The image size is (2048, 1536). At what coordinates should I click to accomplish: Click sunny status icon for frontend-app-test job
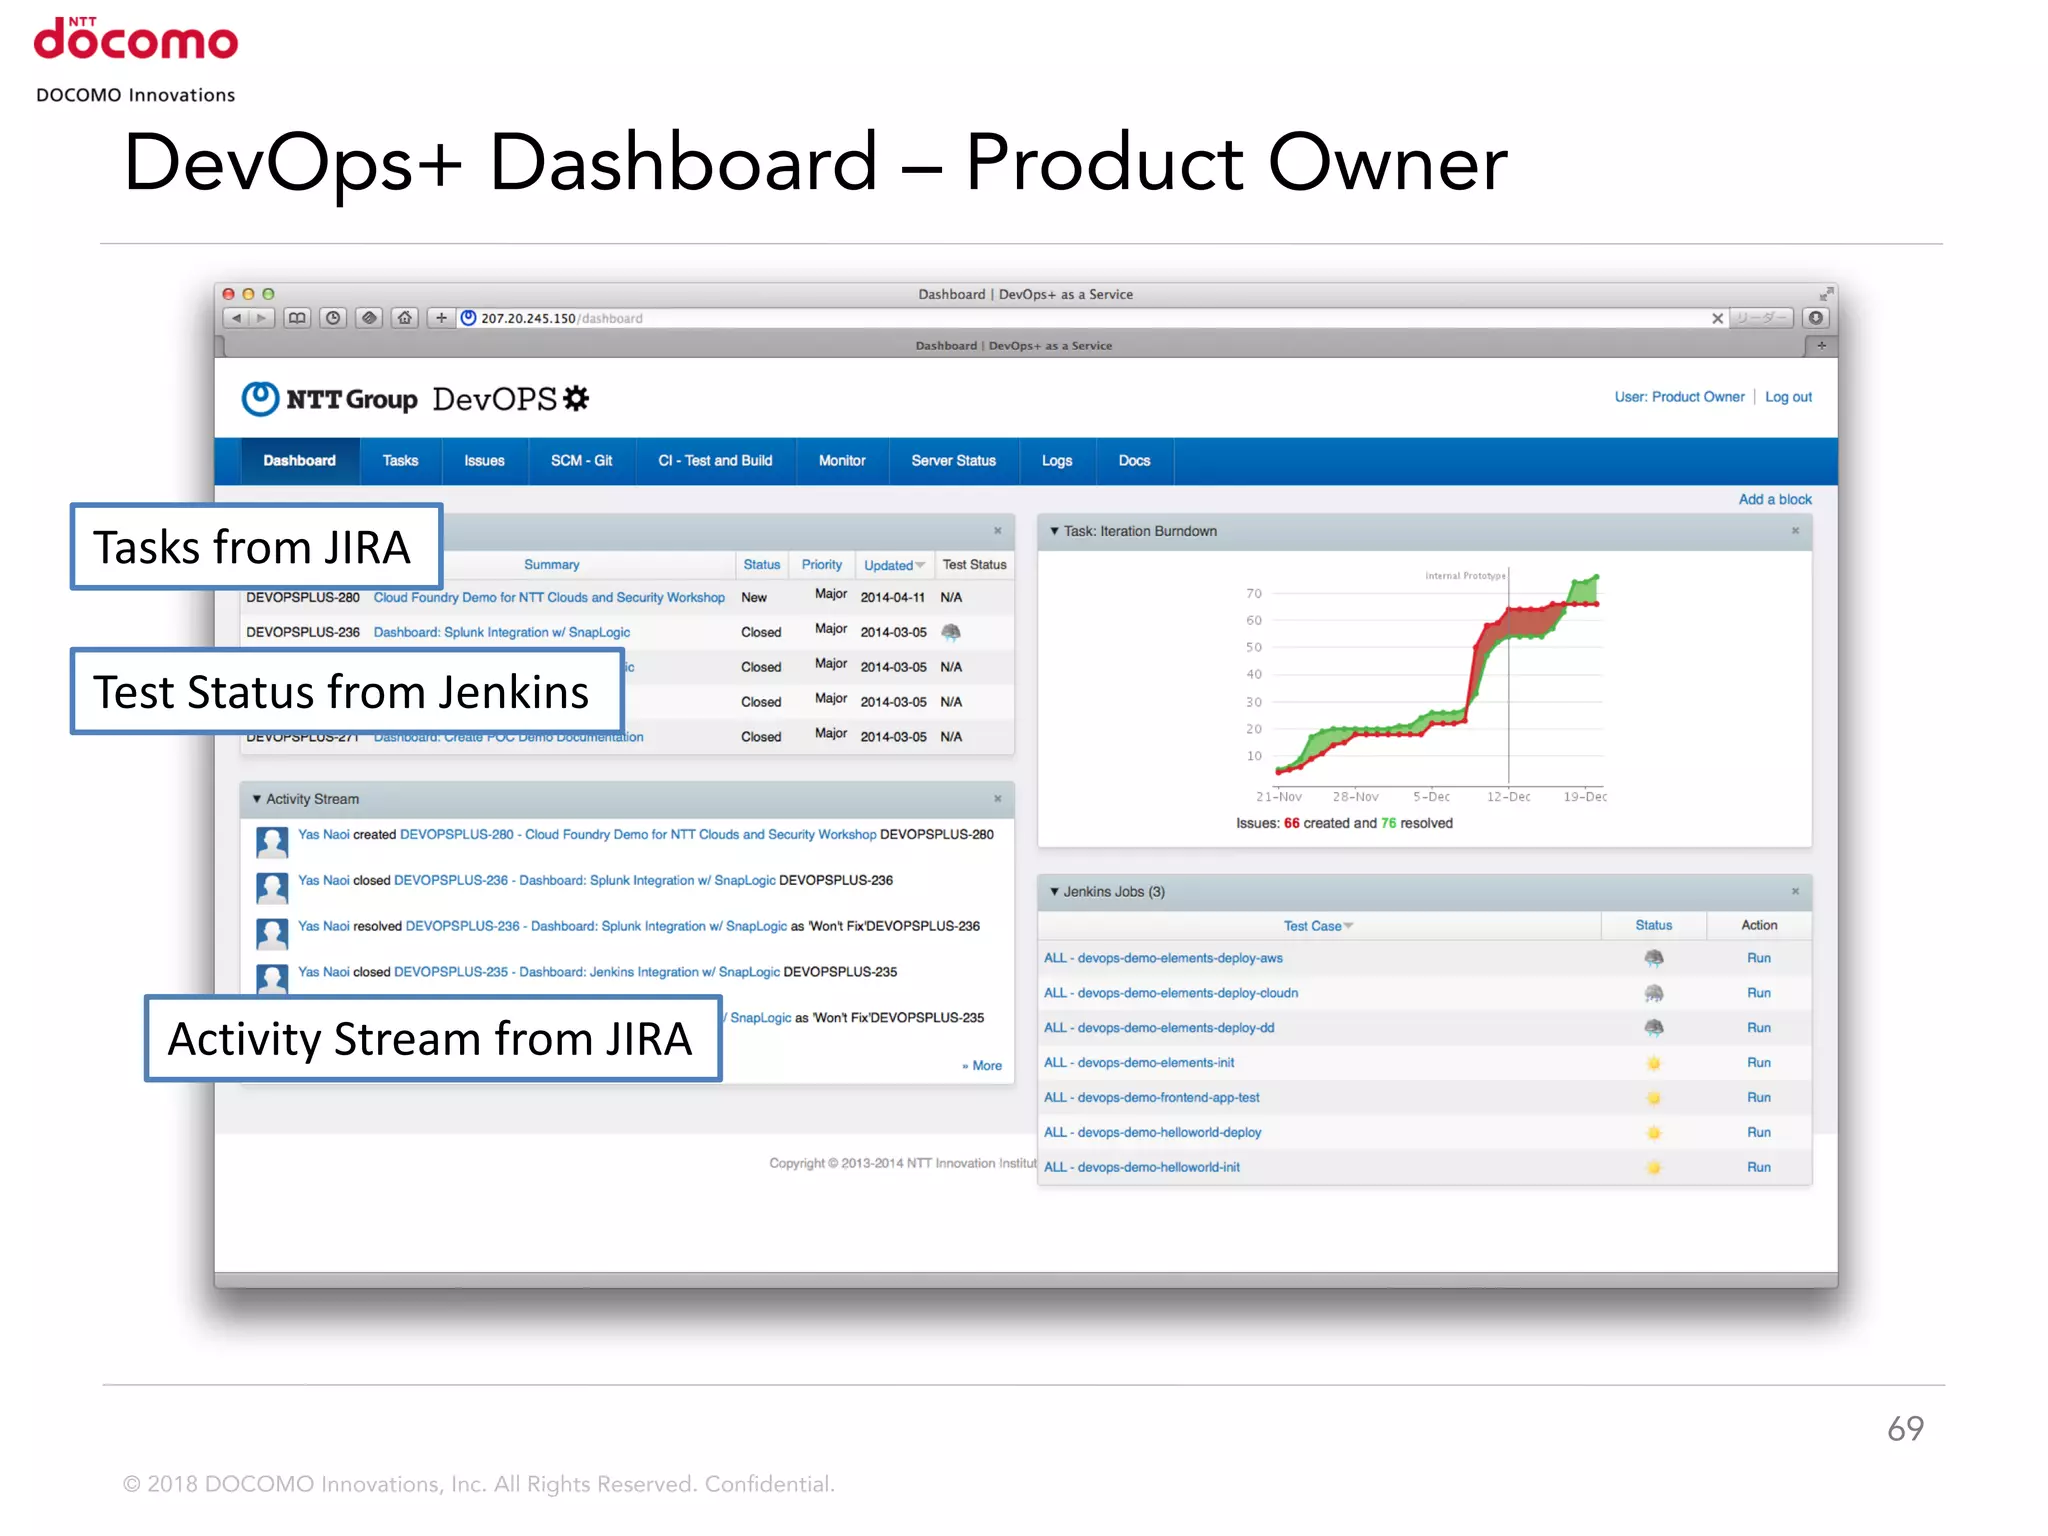click(x=1654, y=1098)
